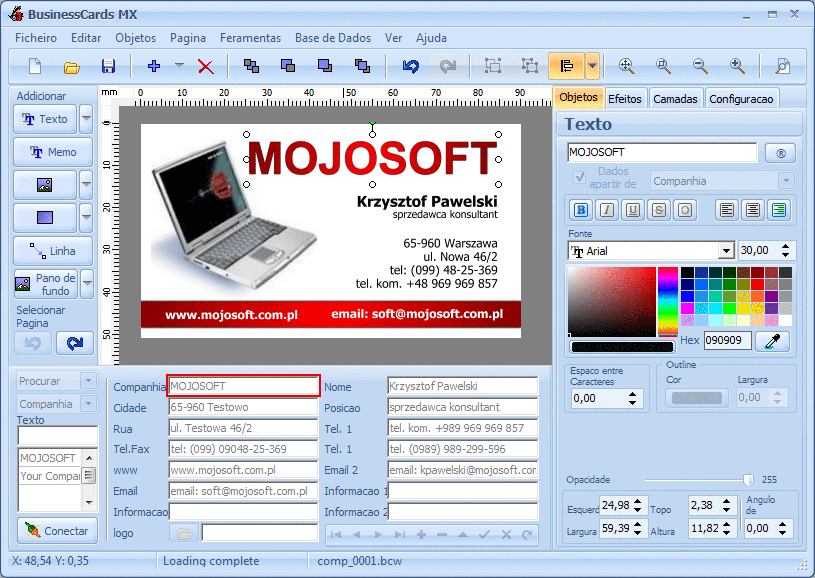Click the New blank document icon
This screenshot has height=578, width=815.
[x=35, y=66]
